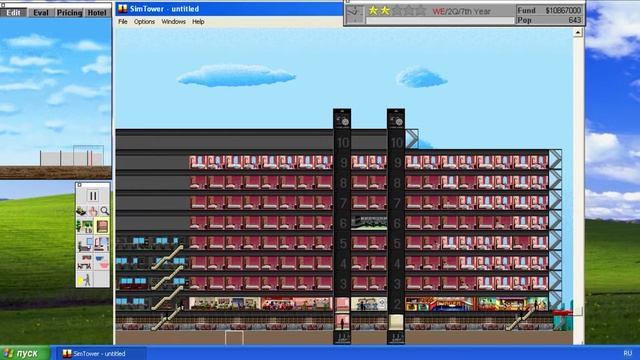640x360 pixels.
Task: Select the bulldozer tool in the toolbox
Action: [x=81, y=211]
